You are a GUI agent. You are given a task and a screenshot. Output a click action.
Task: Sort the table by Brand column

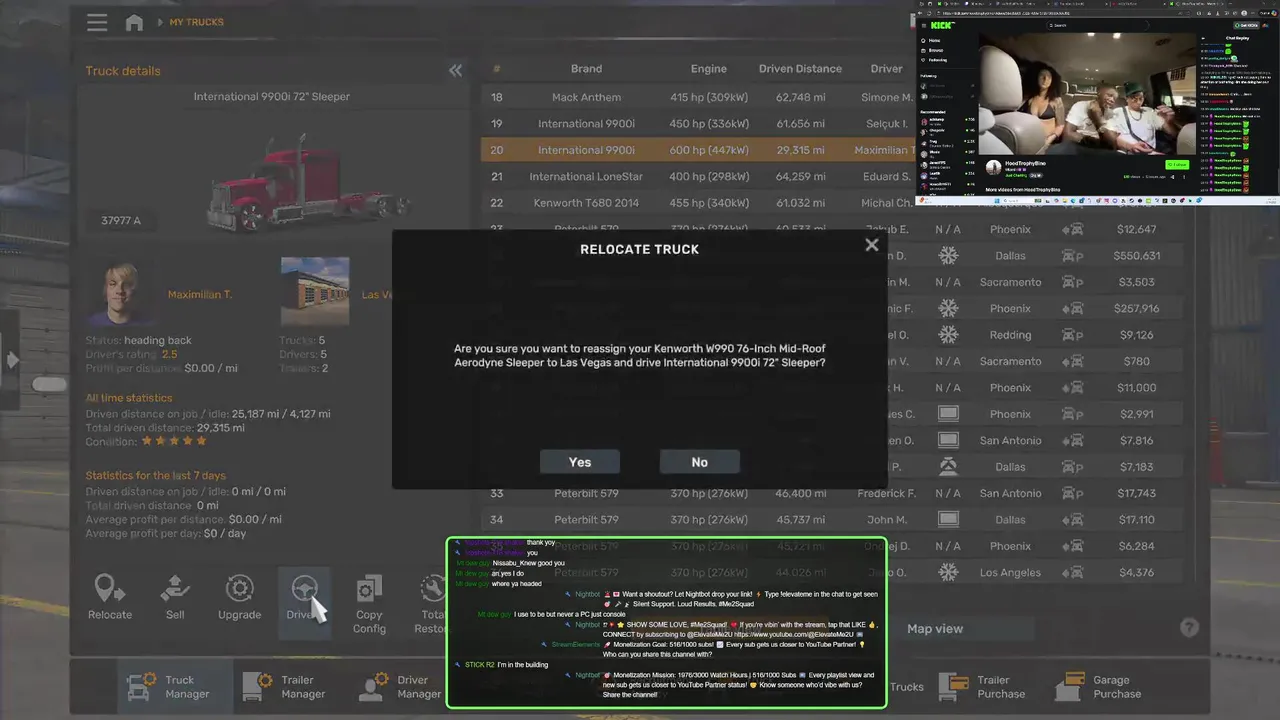click(586, 69)
